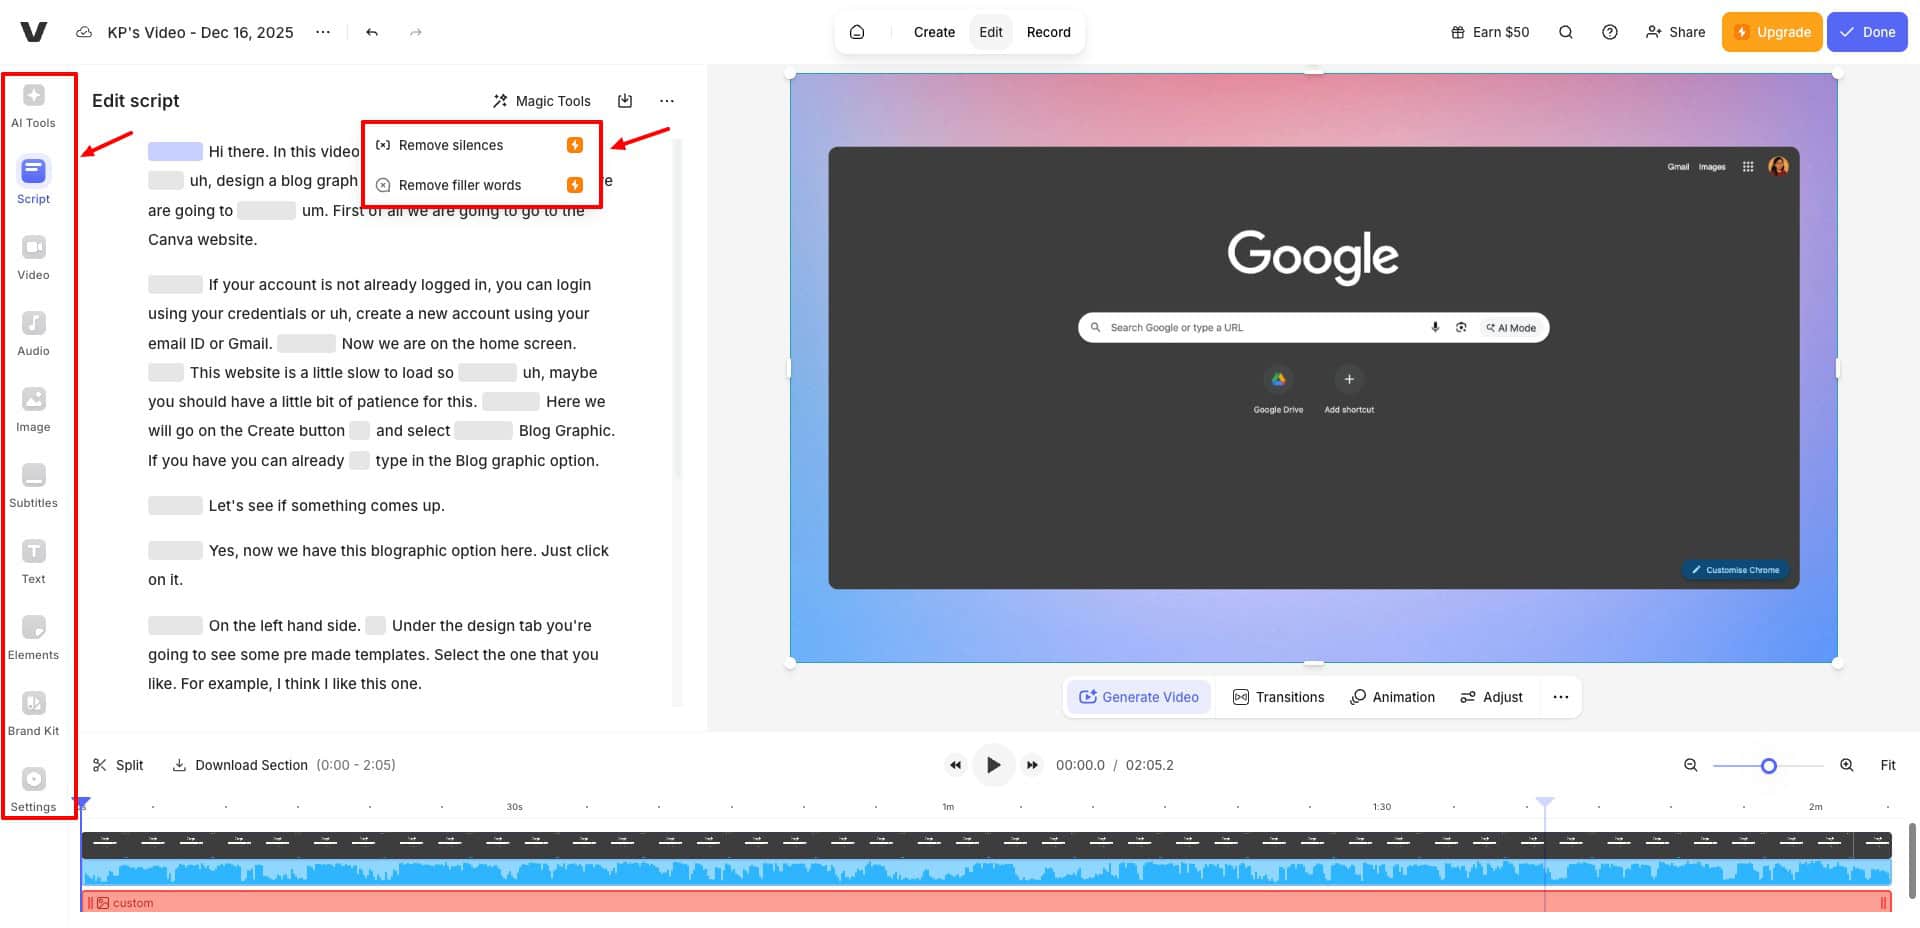The image size is (1920, 928).
Task: Click the Generate Video button
Action: [x=1138, y=697]
